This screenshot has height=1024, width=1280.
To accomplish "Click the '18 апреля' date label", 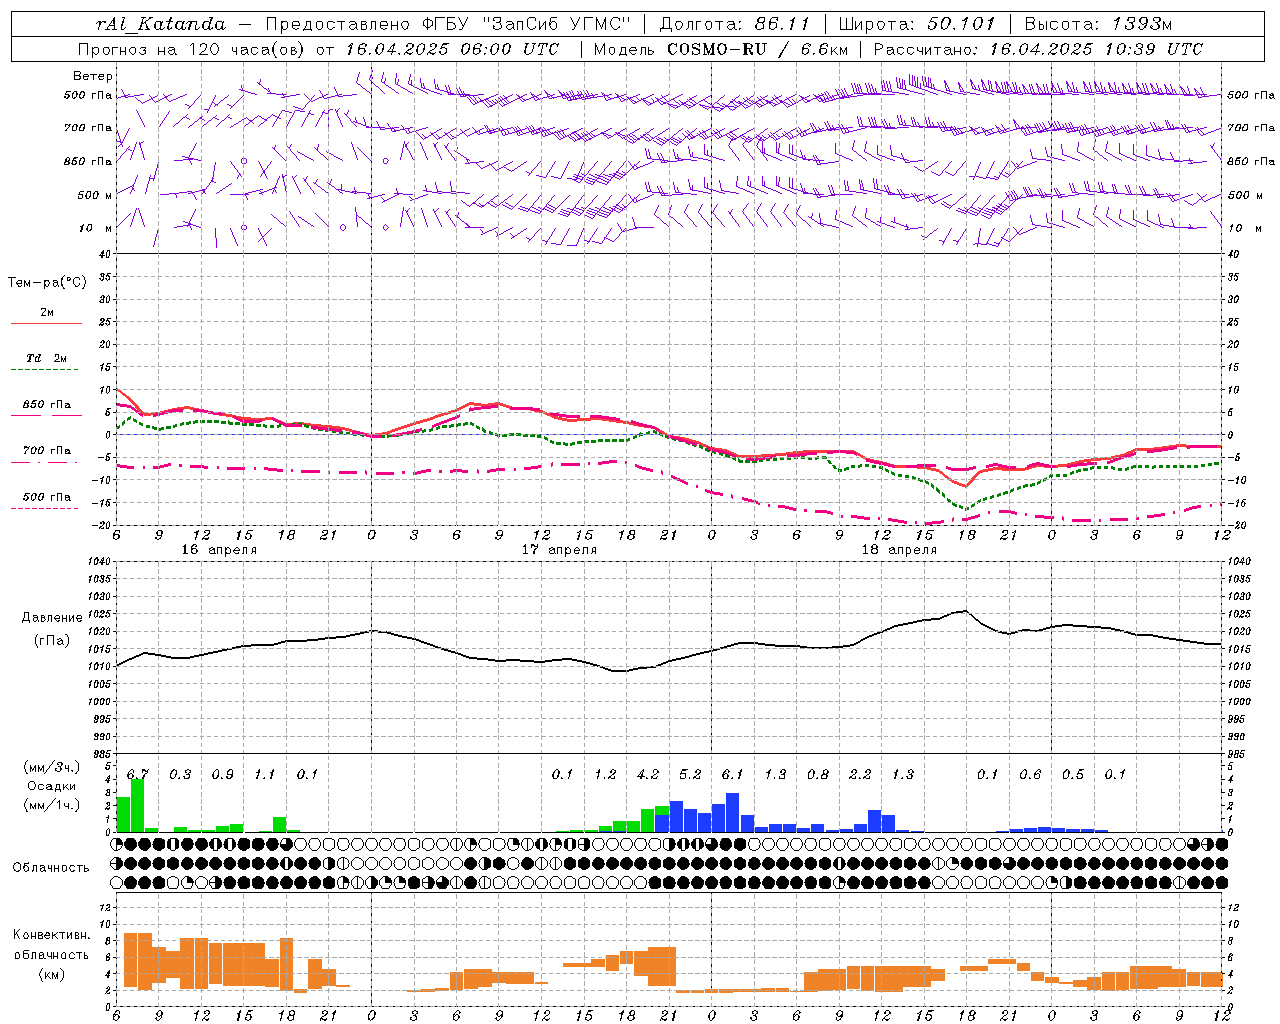I will click(899, 550).
